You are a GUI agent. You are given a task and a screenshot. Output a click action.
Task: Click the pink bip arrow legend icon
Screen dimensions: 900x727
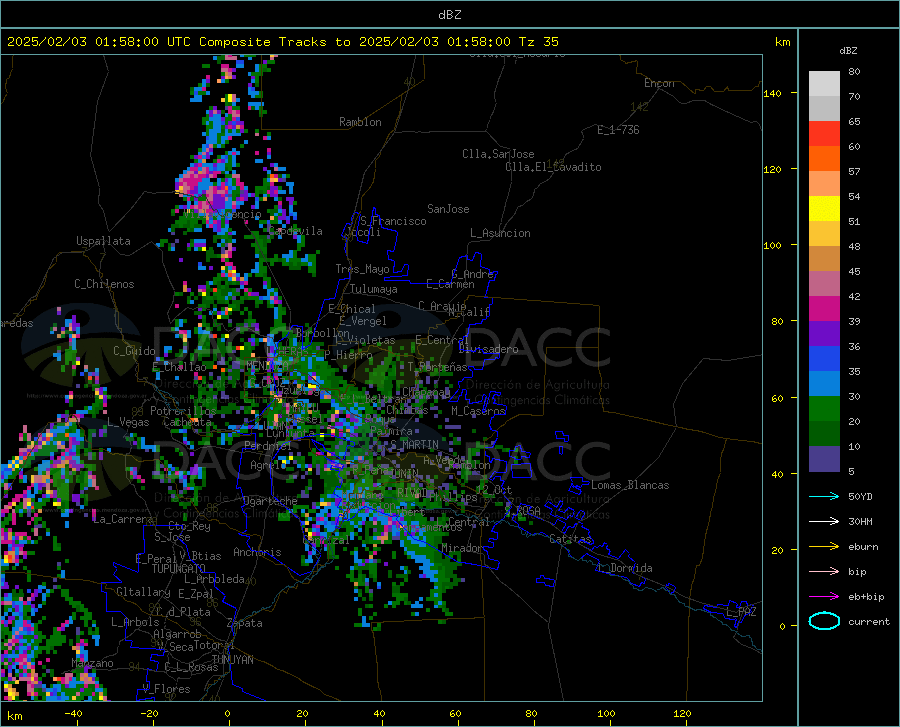coord(824,572)
